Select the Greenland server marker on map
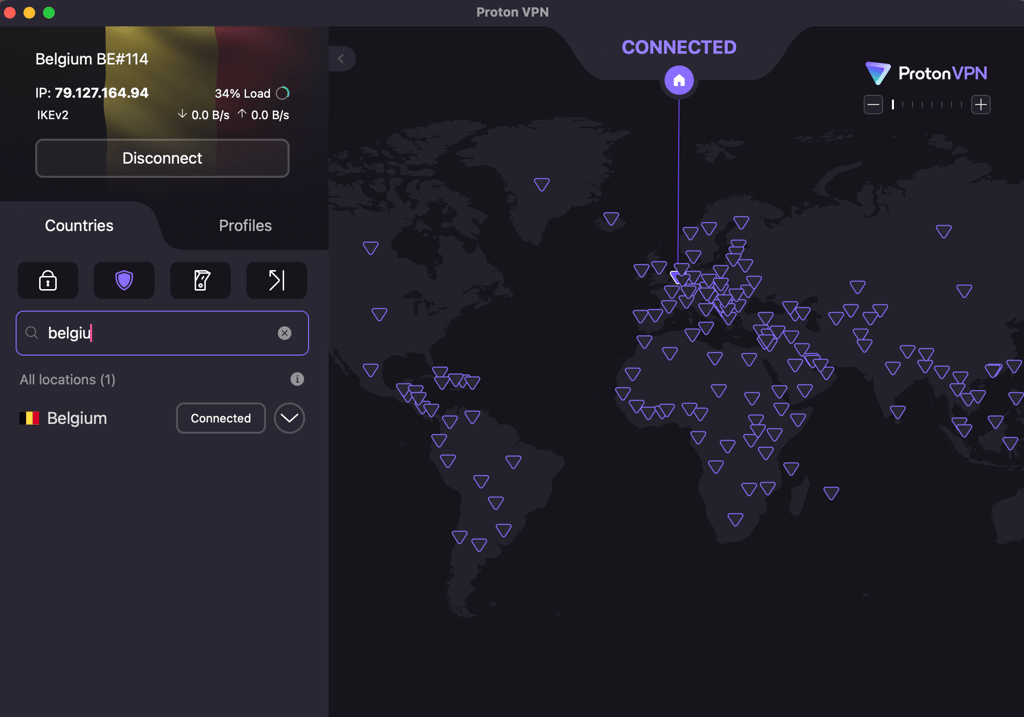This screenshot has width=1024, height=717. pyautogui.click(x=541, y=184)
